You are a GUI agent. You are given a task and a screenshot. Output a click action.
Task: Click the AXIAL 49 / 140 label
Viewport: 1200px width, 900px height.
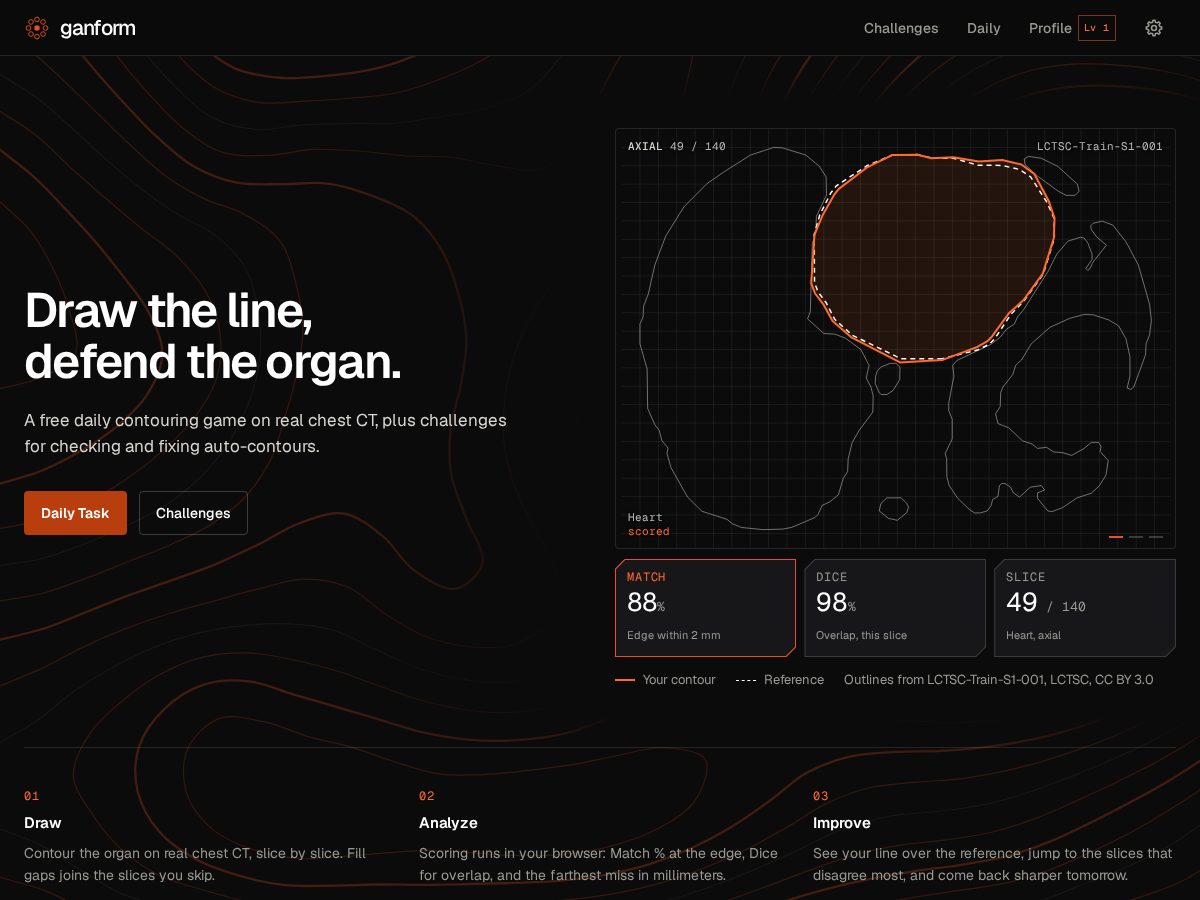tap(677, 146)
